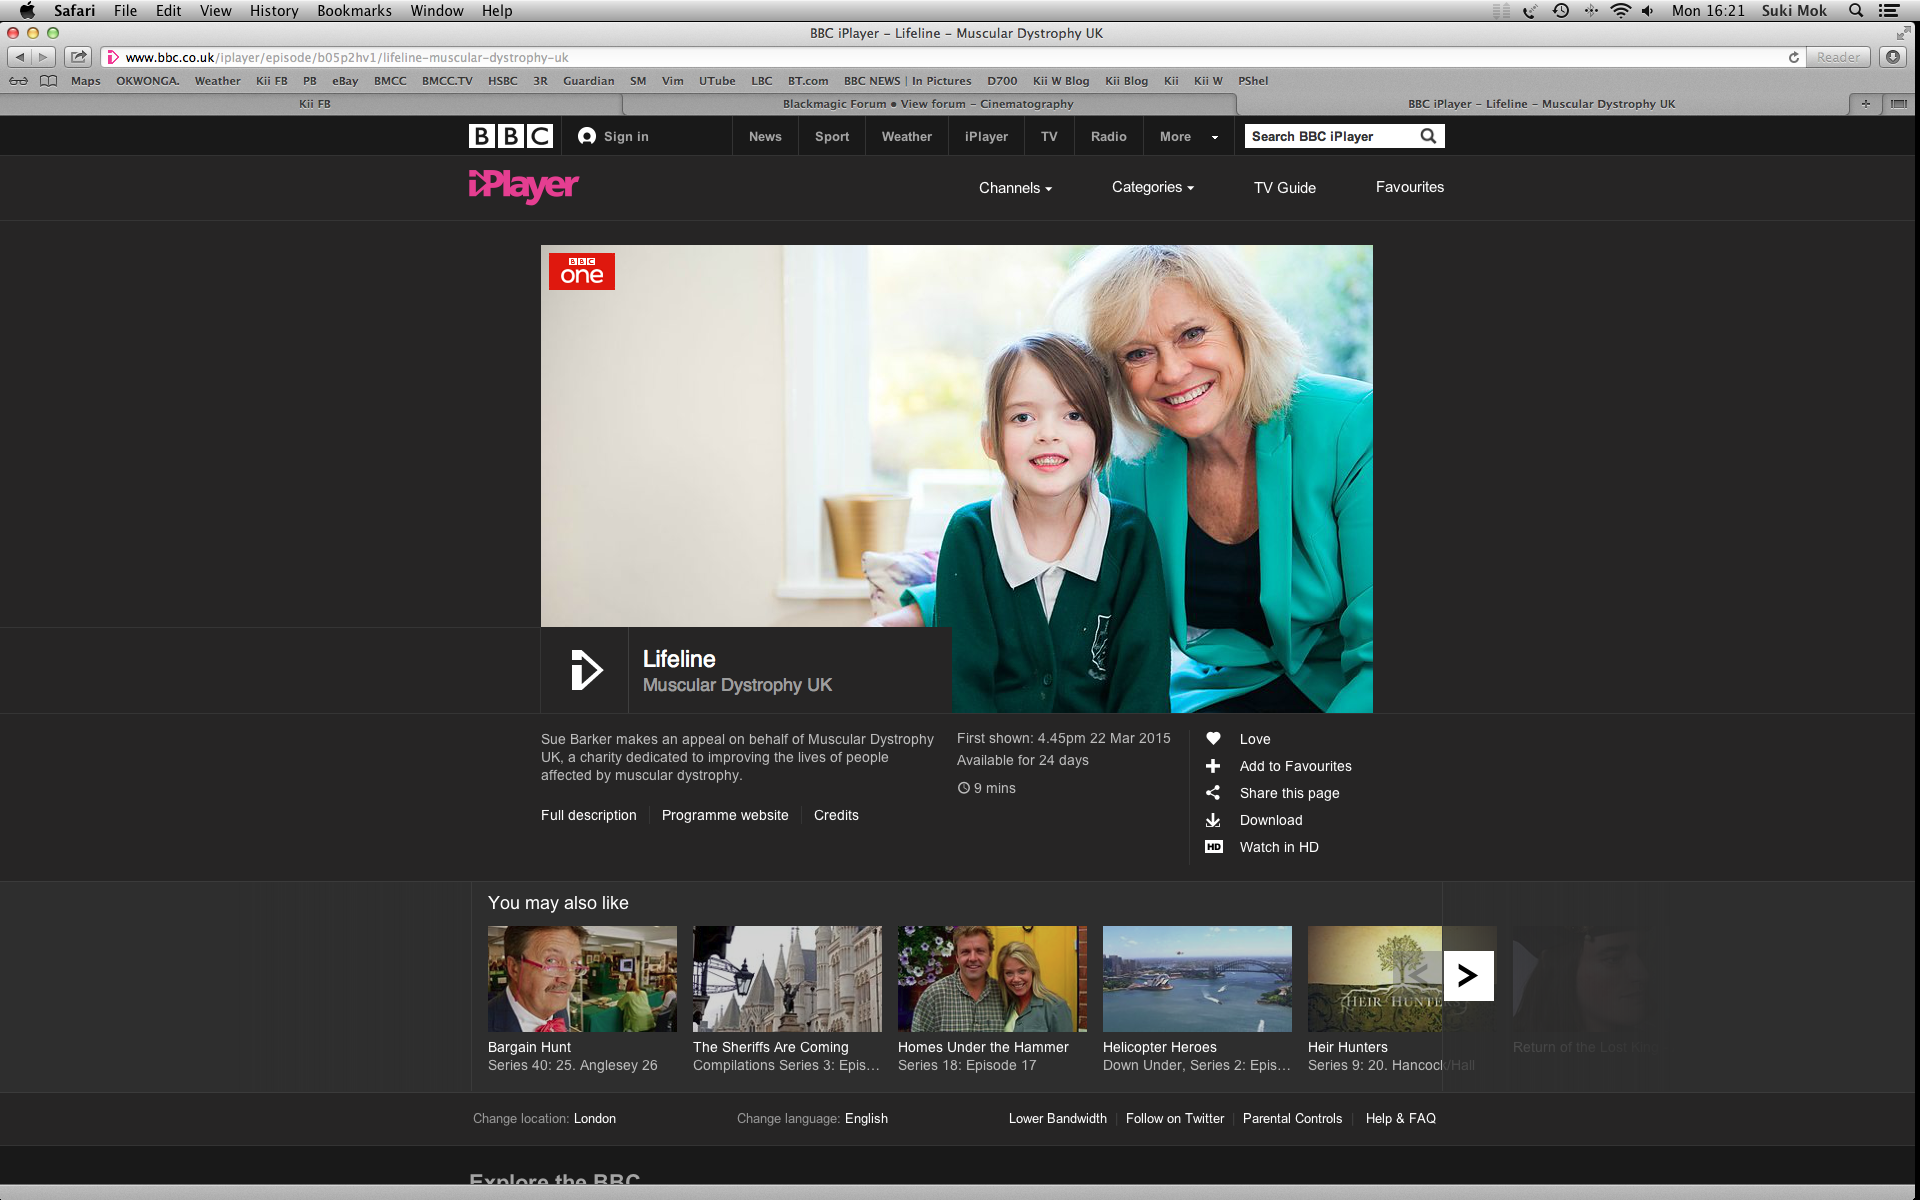Click the Love heart icon
1920x1200 pixels.
[1213, 738]
